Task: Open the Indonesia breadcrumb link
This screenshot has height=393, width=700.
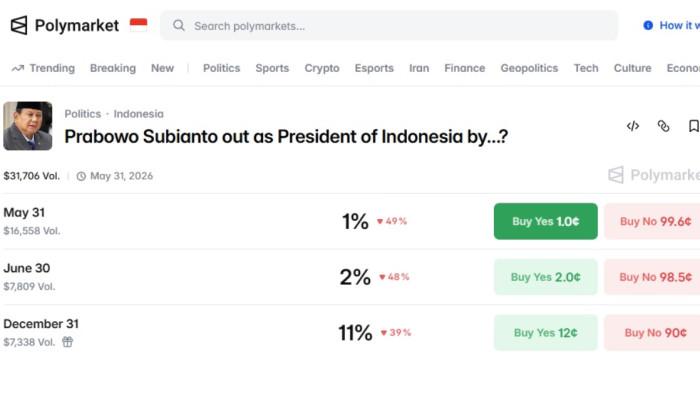Action: (138, 114)
